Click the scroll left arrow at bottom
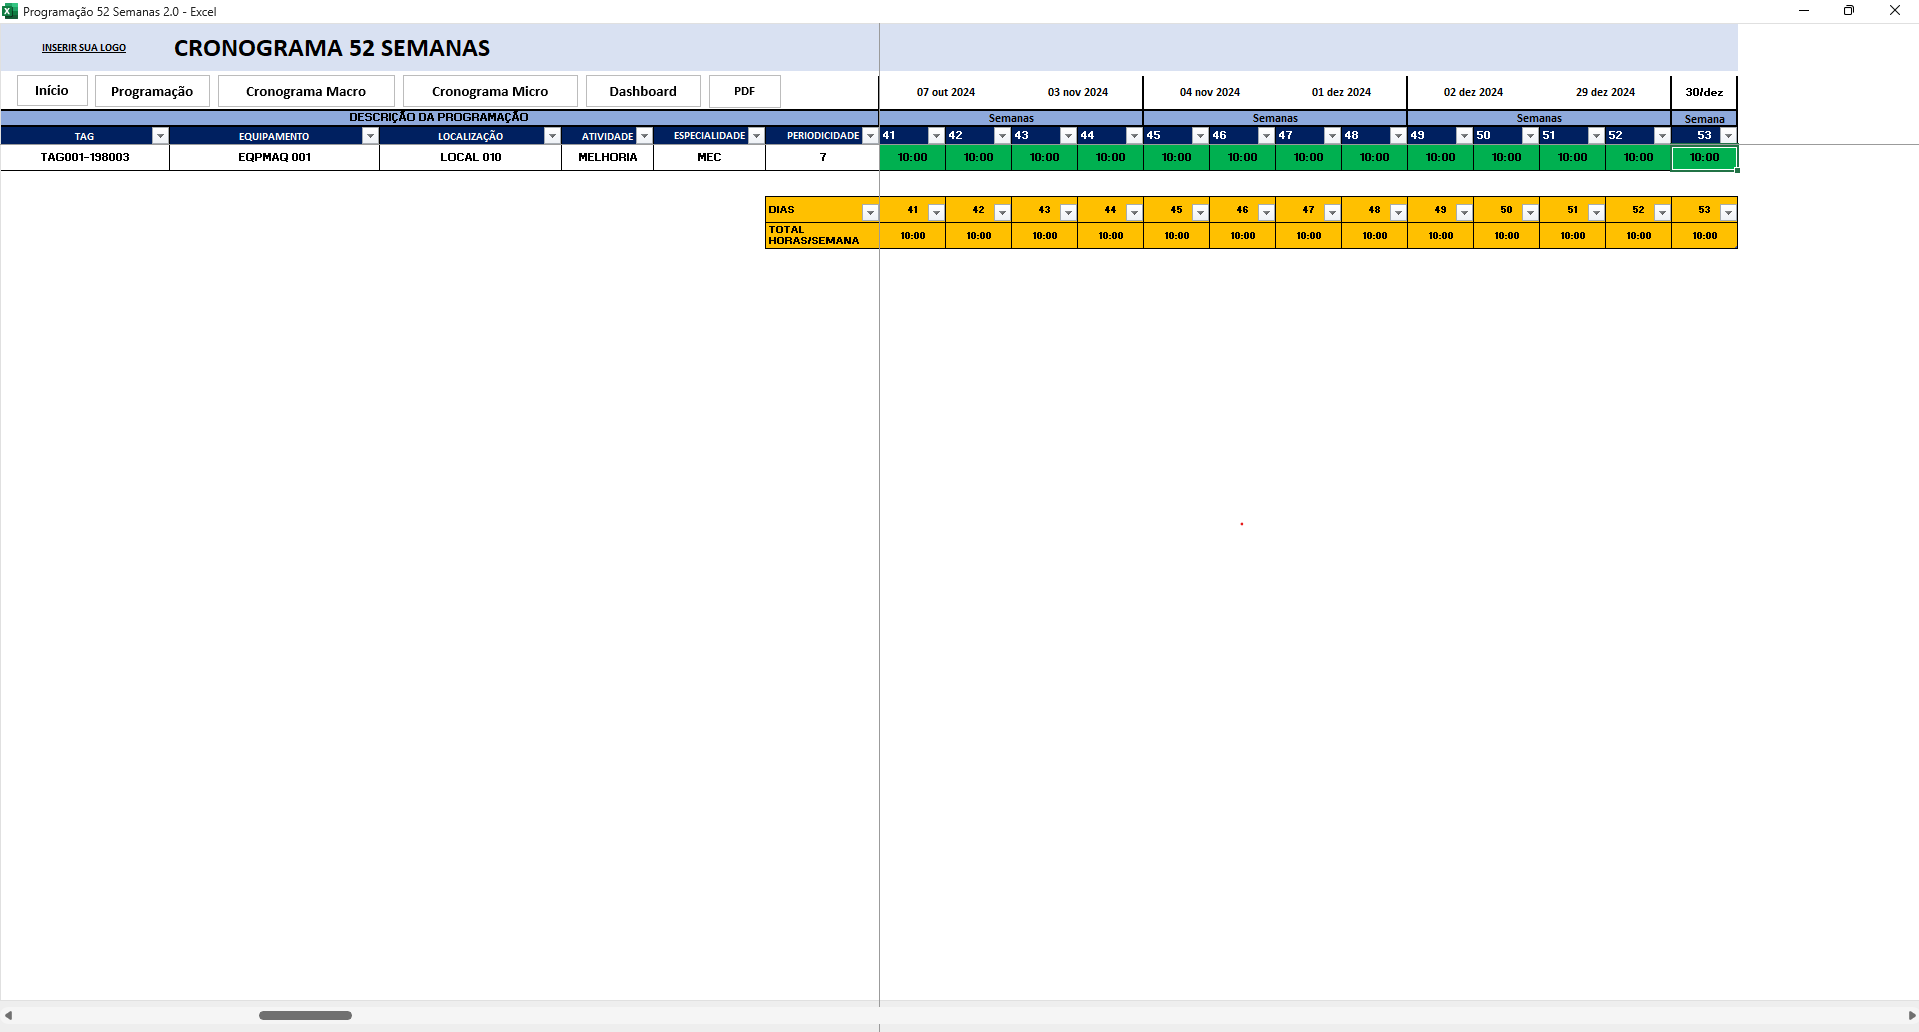1919x1032 pixels. pyautogui.click(x=8, y=1015)
